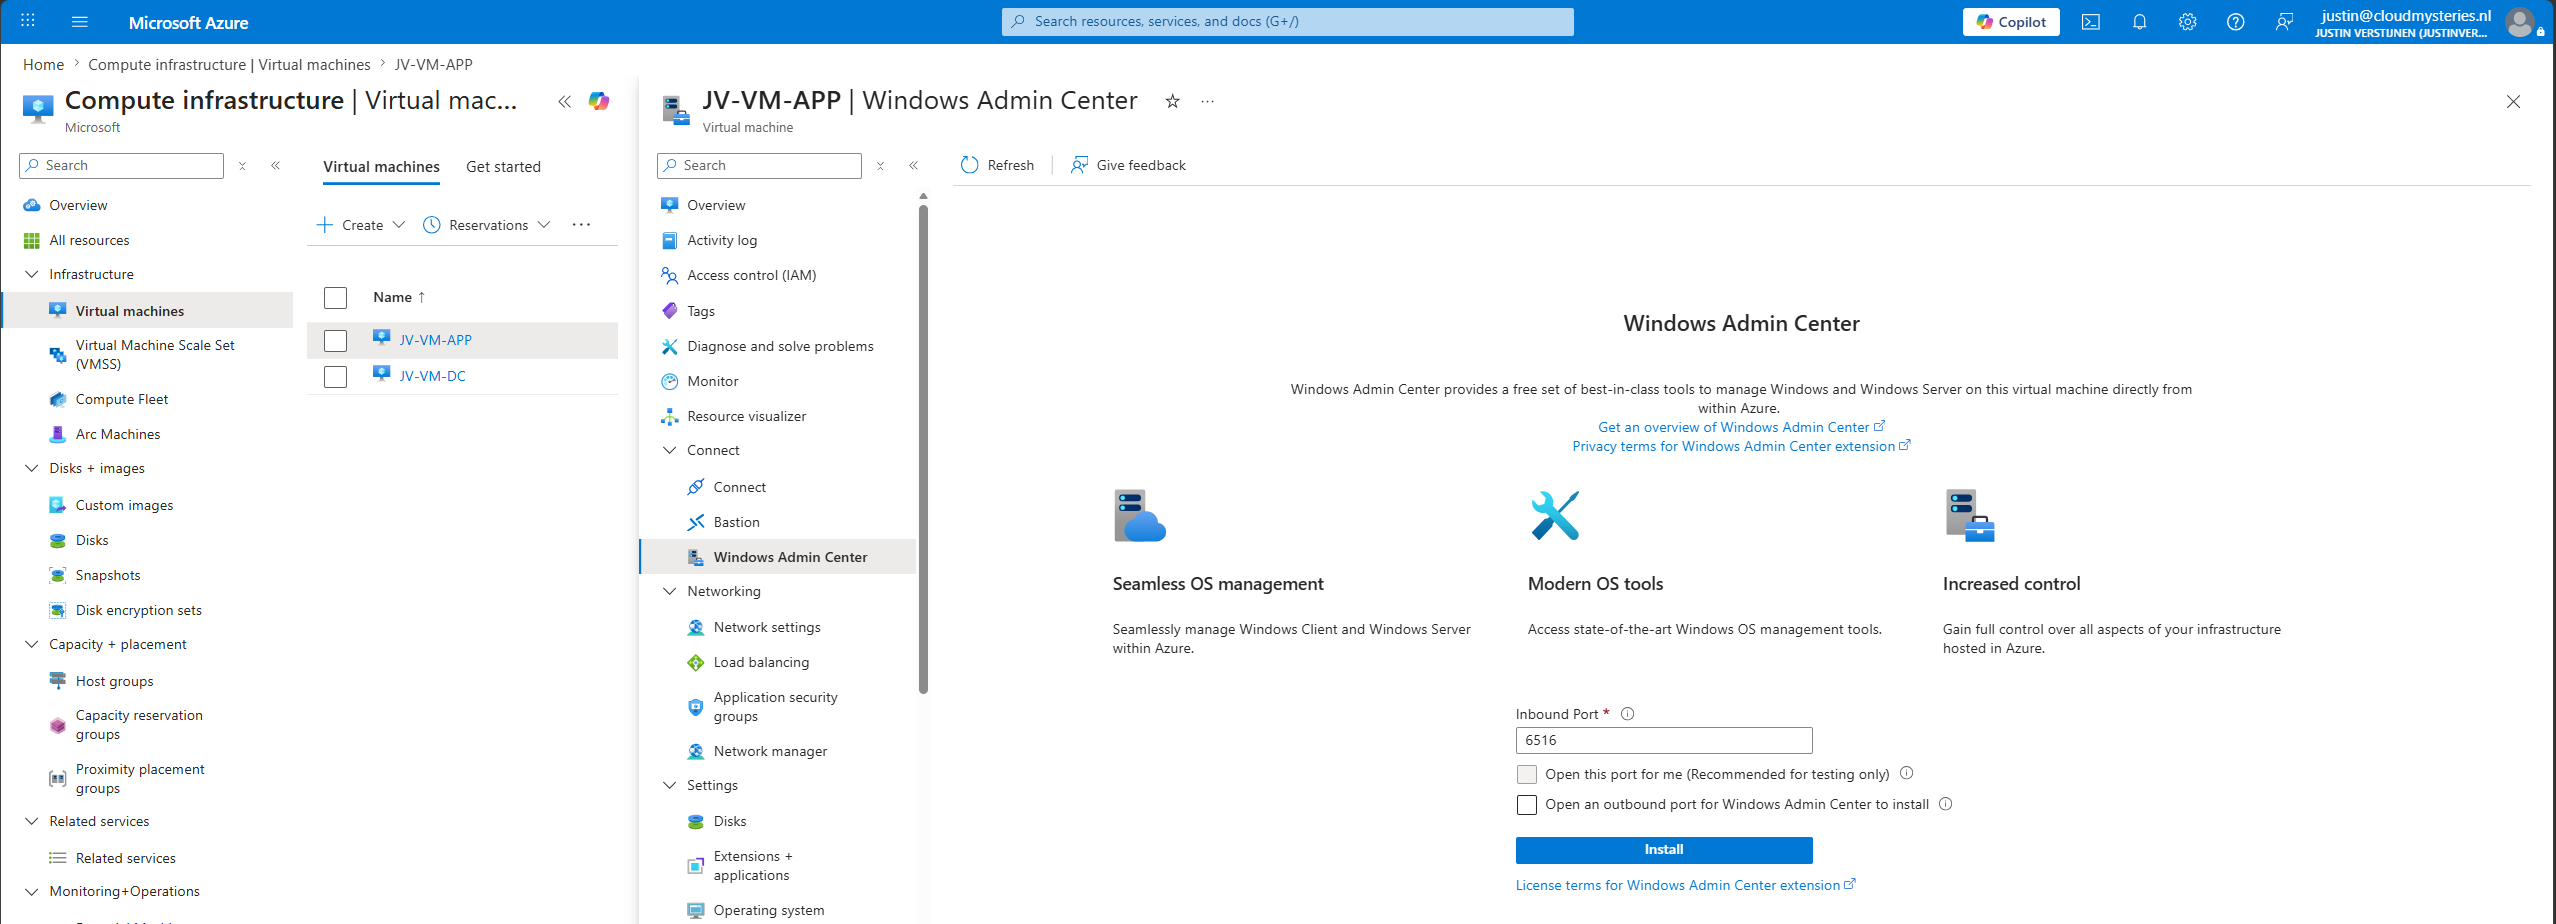Image resolution: width=2556 pixels, height=924 pixels.
Task: Click Give feedback in the toolbar
Action: point(1128,165)
